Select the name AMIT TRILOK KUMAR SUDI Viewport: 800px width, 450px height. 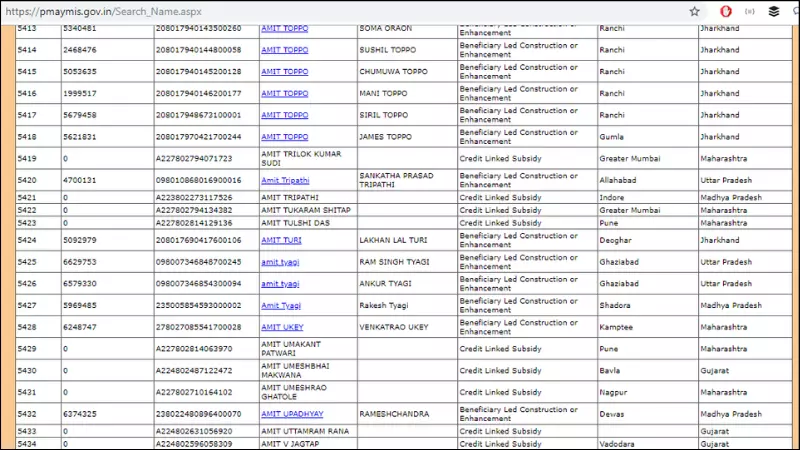point(301,158)
